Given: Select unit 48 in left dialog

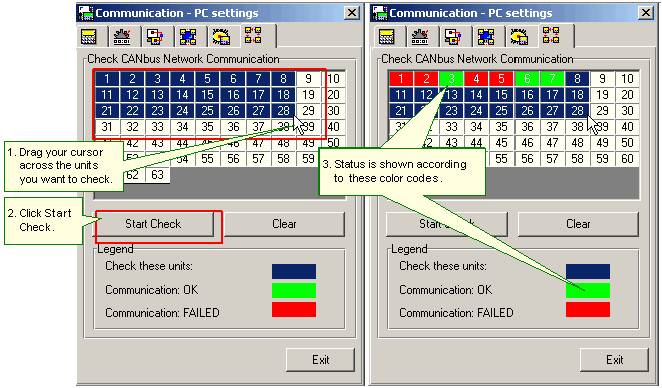Looking at the screenshot, I should pyautogui.click(x=283, y=143).
